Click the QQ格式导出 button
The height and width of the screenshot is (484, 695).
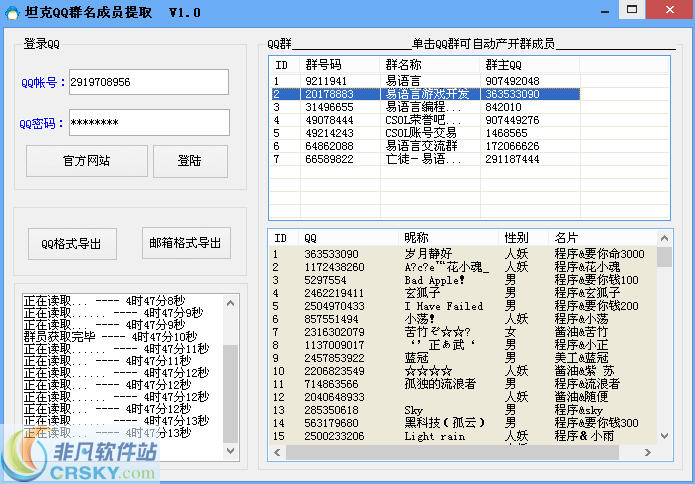tap(72, 244)
